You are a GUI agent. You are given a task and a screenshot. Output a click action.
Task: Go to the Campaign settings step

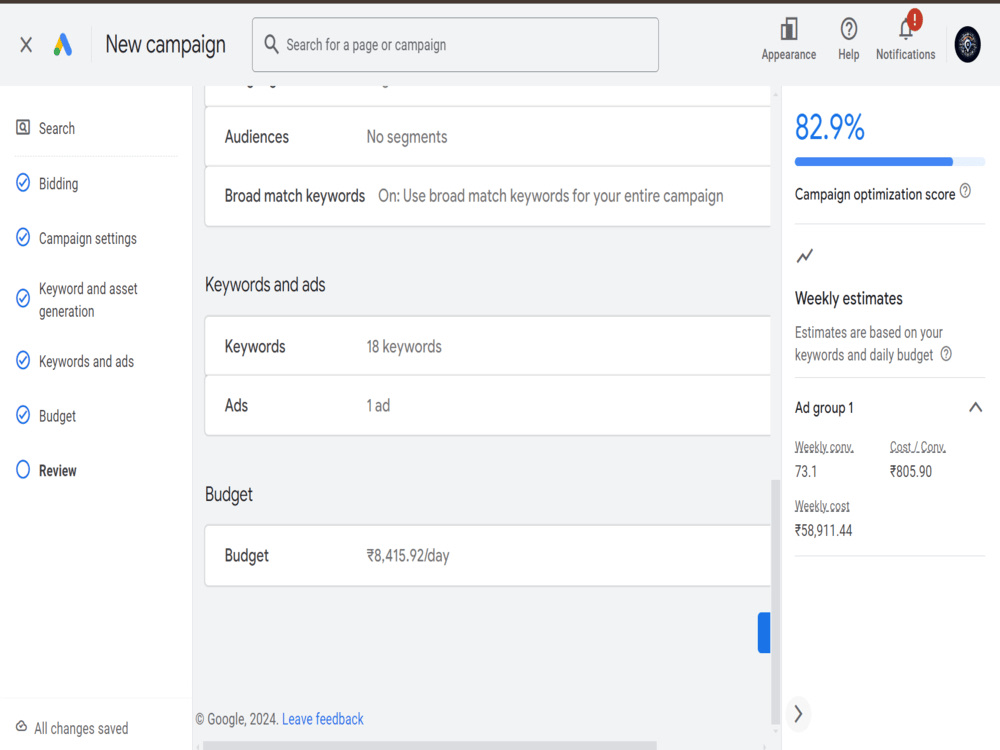87,239
